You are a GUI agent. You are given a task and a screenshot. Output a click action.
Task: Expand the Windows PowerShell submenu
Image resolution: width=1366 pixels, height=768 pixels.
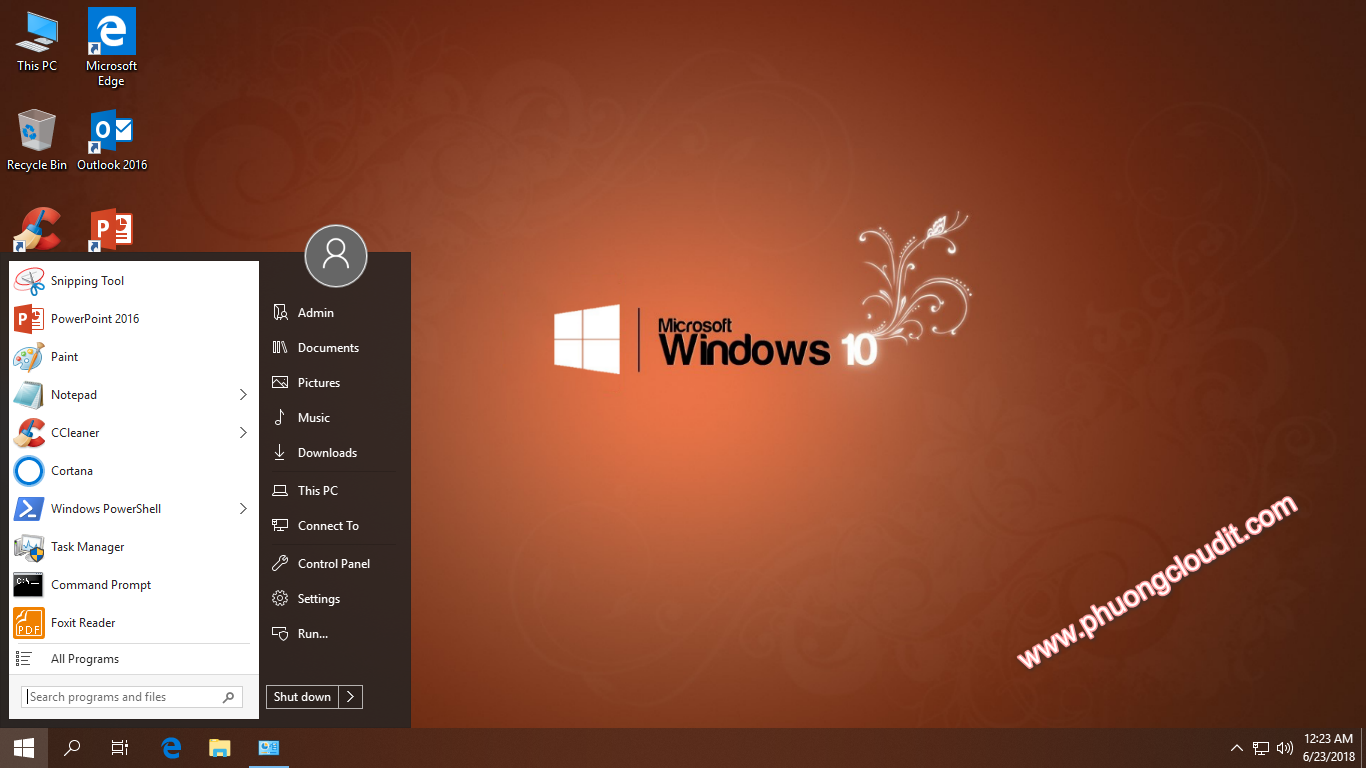coord(243,508)
